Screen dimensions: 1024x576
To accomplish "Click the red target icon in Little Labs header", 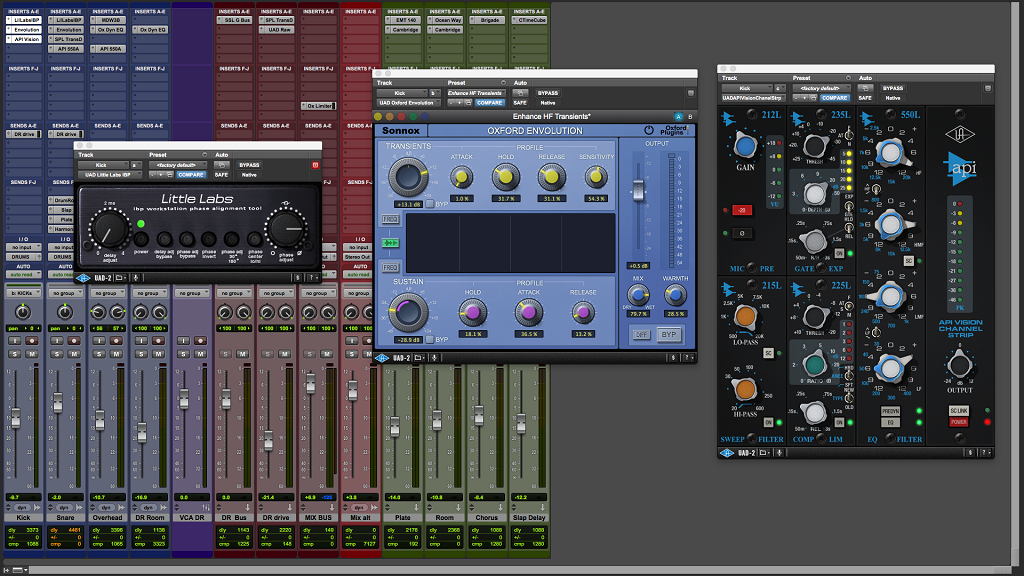I will tap(315, 165).
